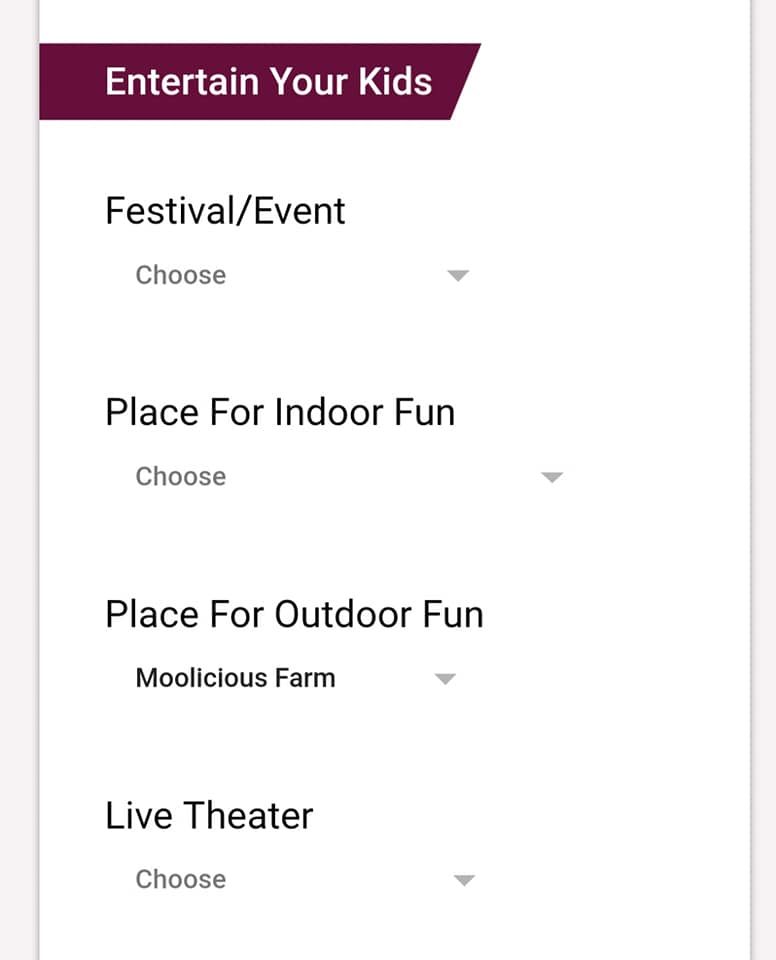Click the Live Theater question label
Viewport: 776px width, 960px height.
click(209, 816)
